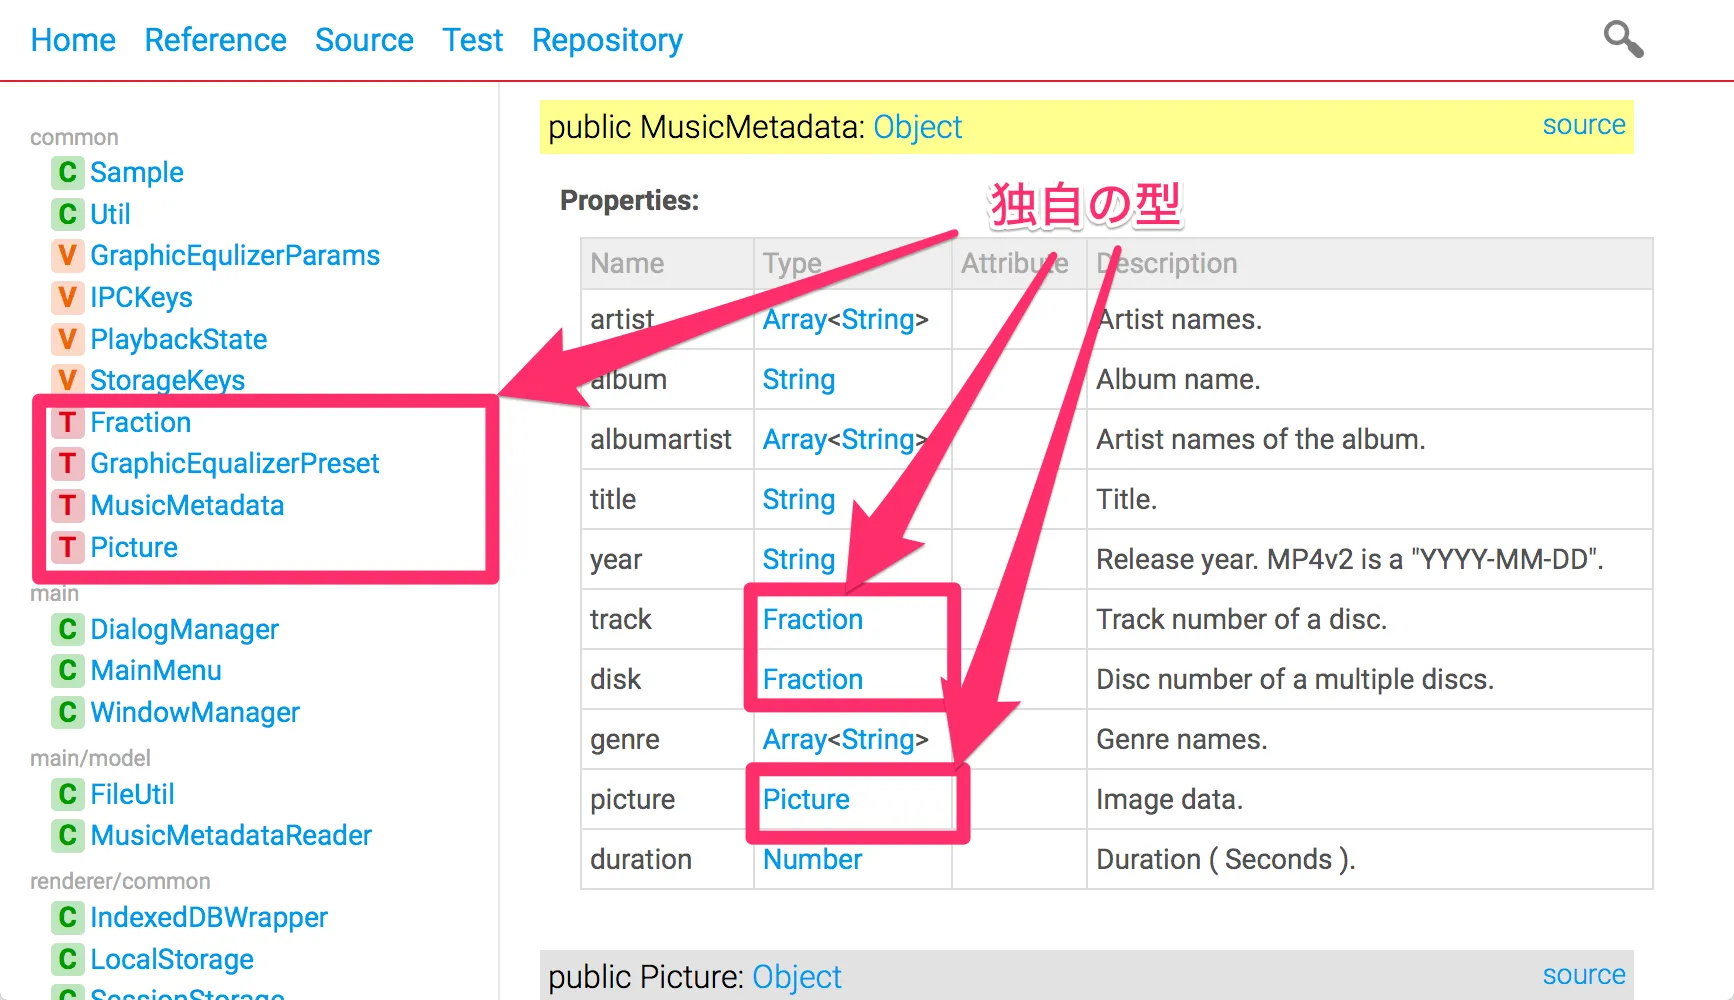This screenshot has height=1000, width=1734.
Task: Click the search magnifier icon
Action: click(1622, 40)
